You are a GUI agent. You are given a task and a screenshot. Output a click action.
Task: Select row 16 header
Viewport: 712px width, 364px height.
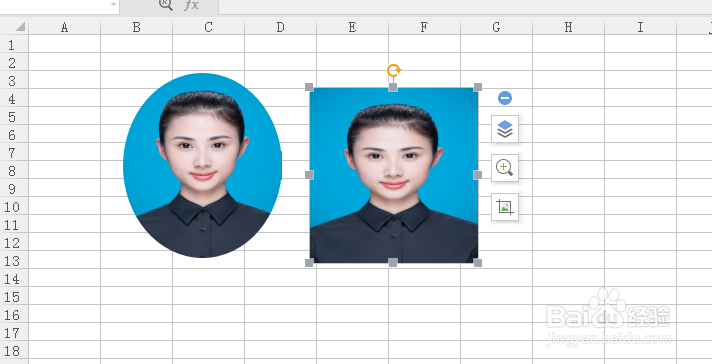pyautogui.click(x=14, y=314)
